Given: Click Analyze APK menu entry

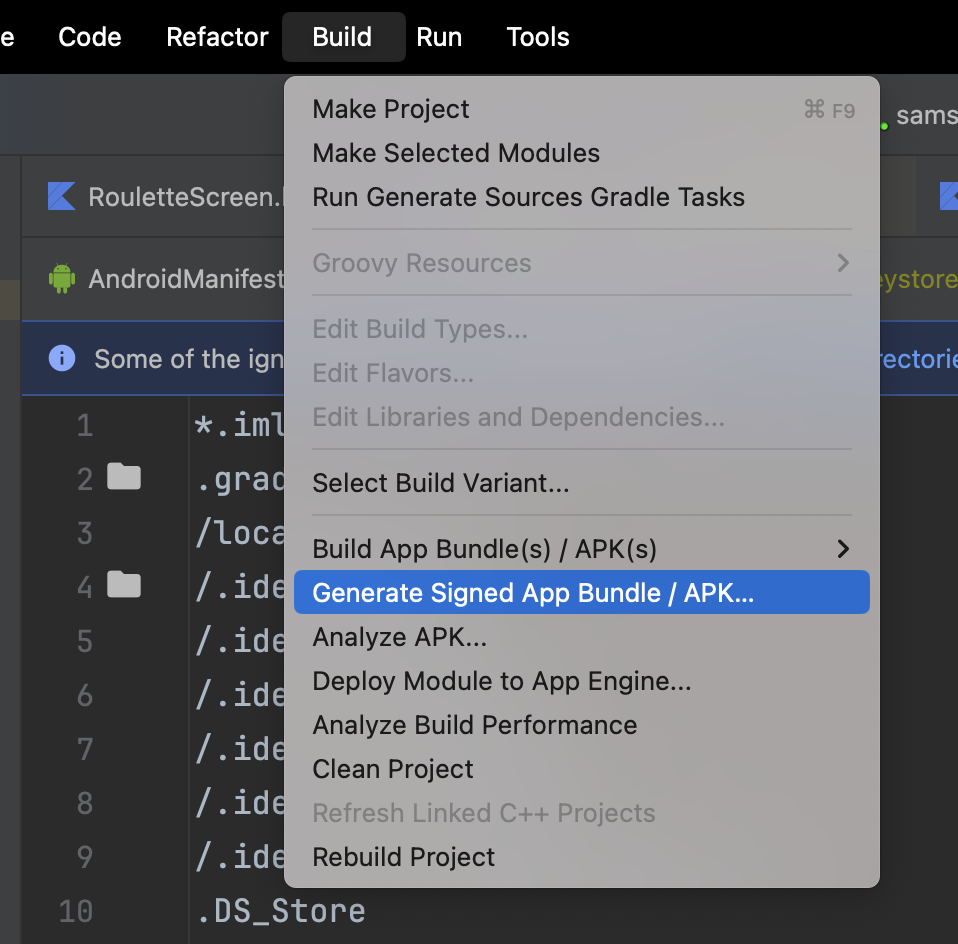Looking at the screenshot, I should click(x=400, y=637).
